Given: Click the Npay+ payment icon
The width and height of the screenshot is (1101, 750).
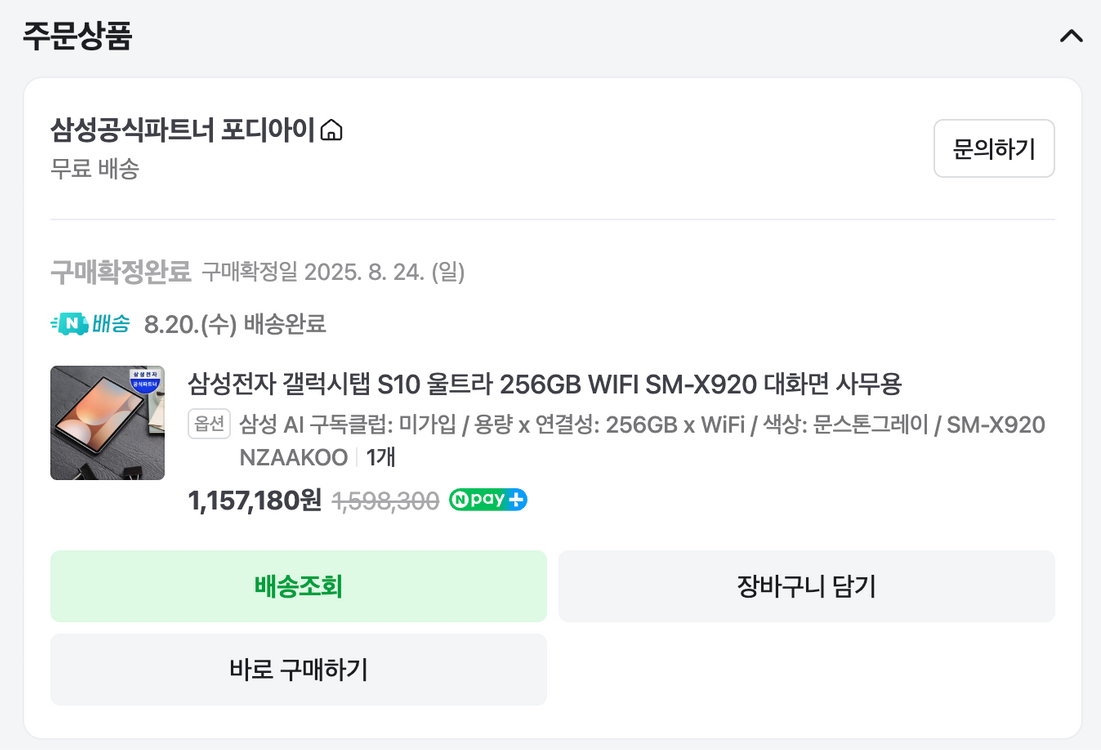Looking at the screenshot, I should tap(487, 499).
